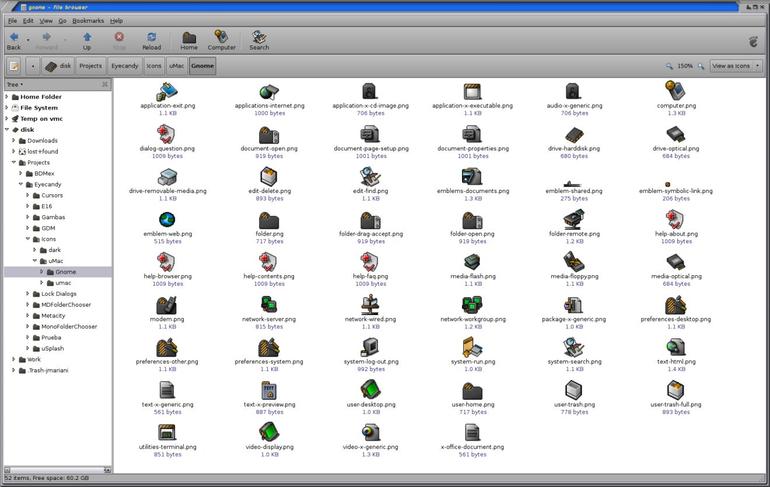Navigate Up one folder level
Viewport: 770px width, 487px height.
point(87,41)
